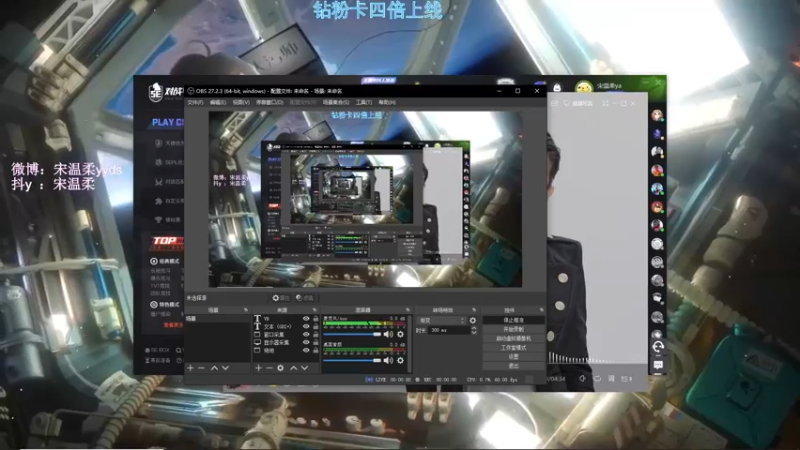Click the 停止推流 button

click(513, 320)
